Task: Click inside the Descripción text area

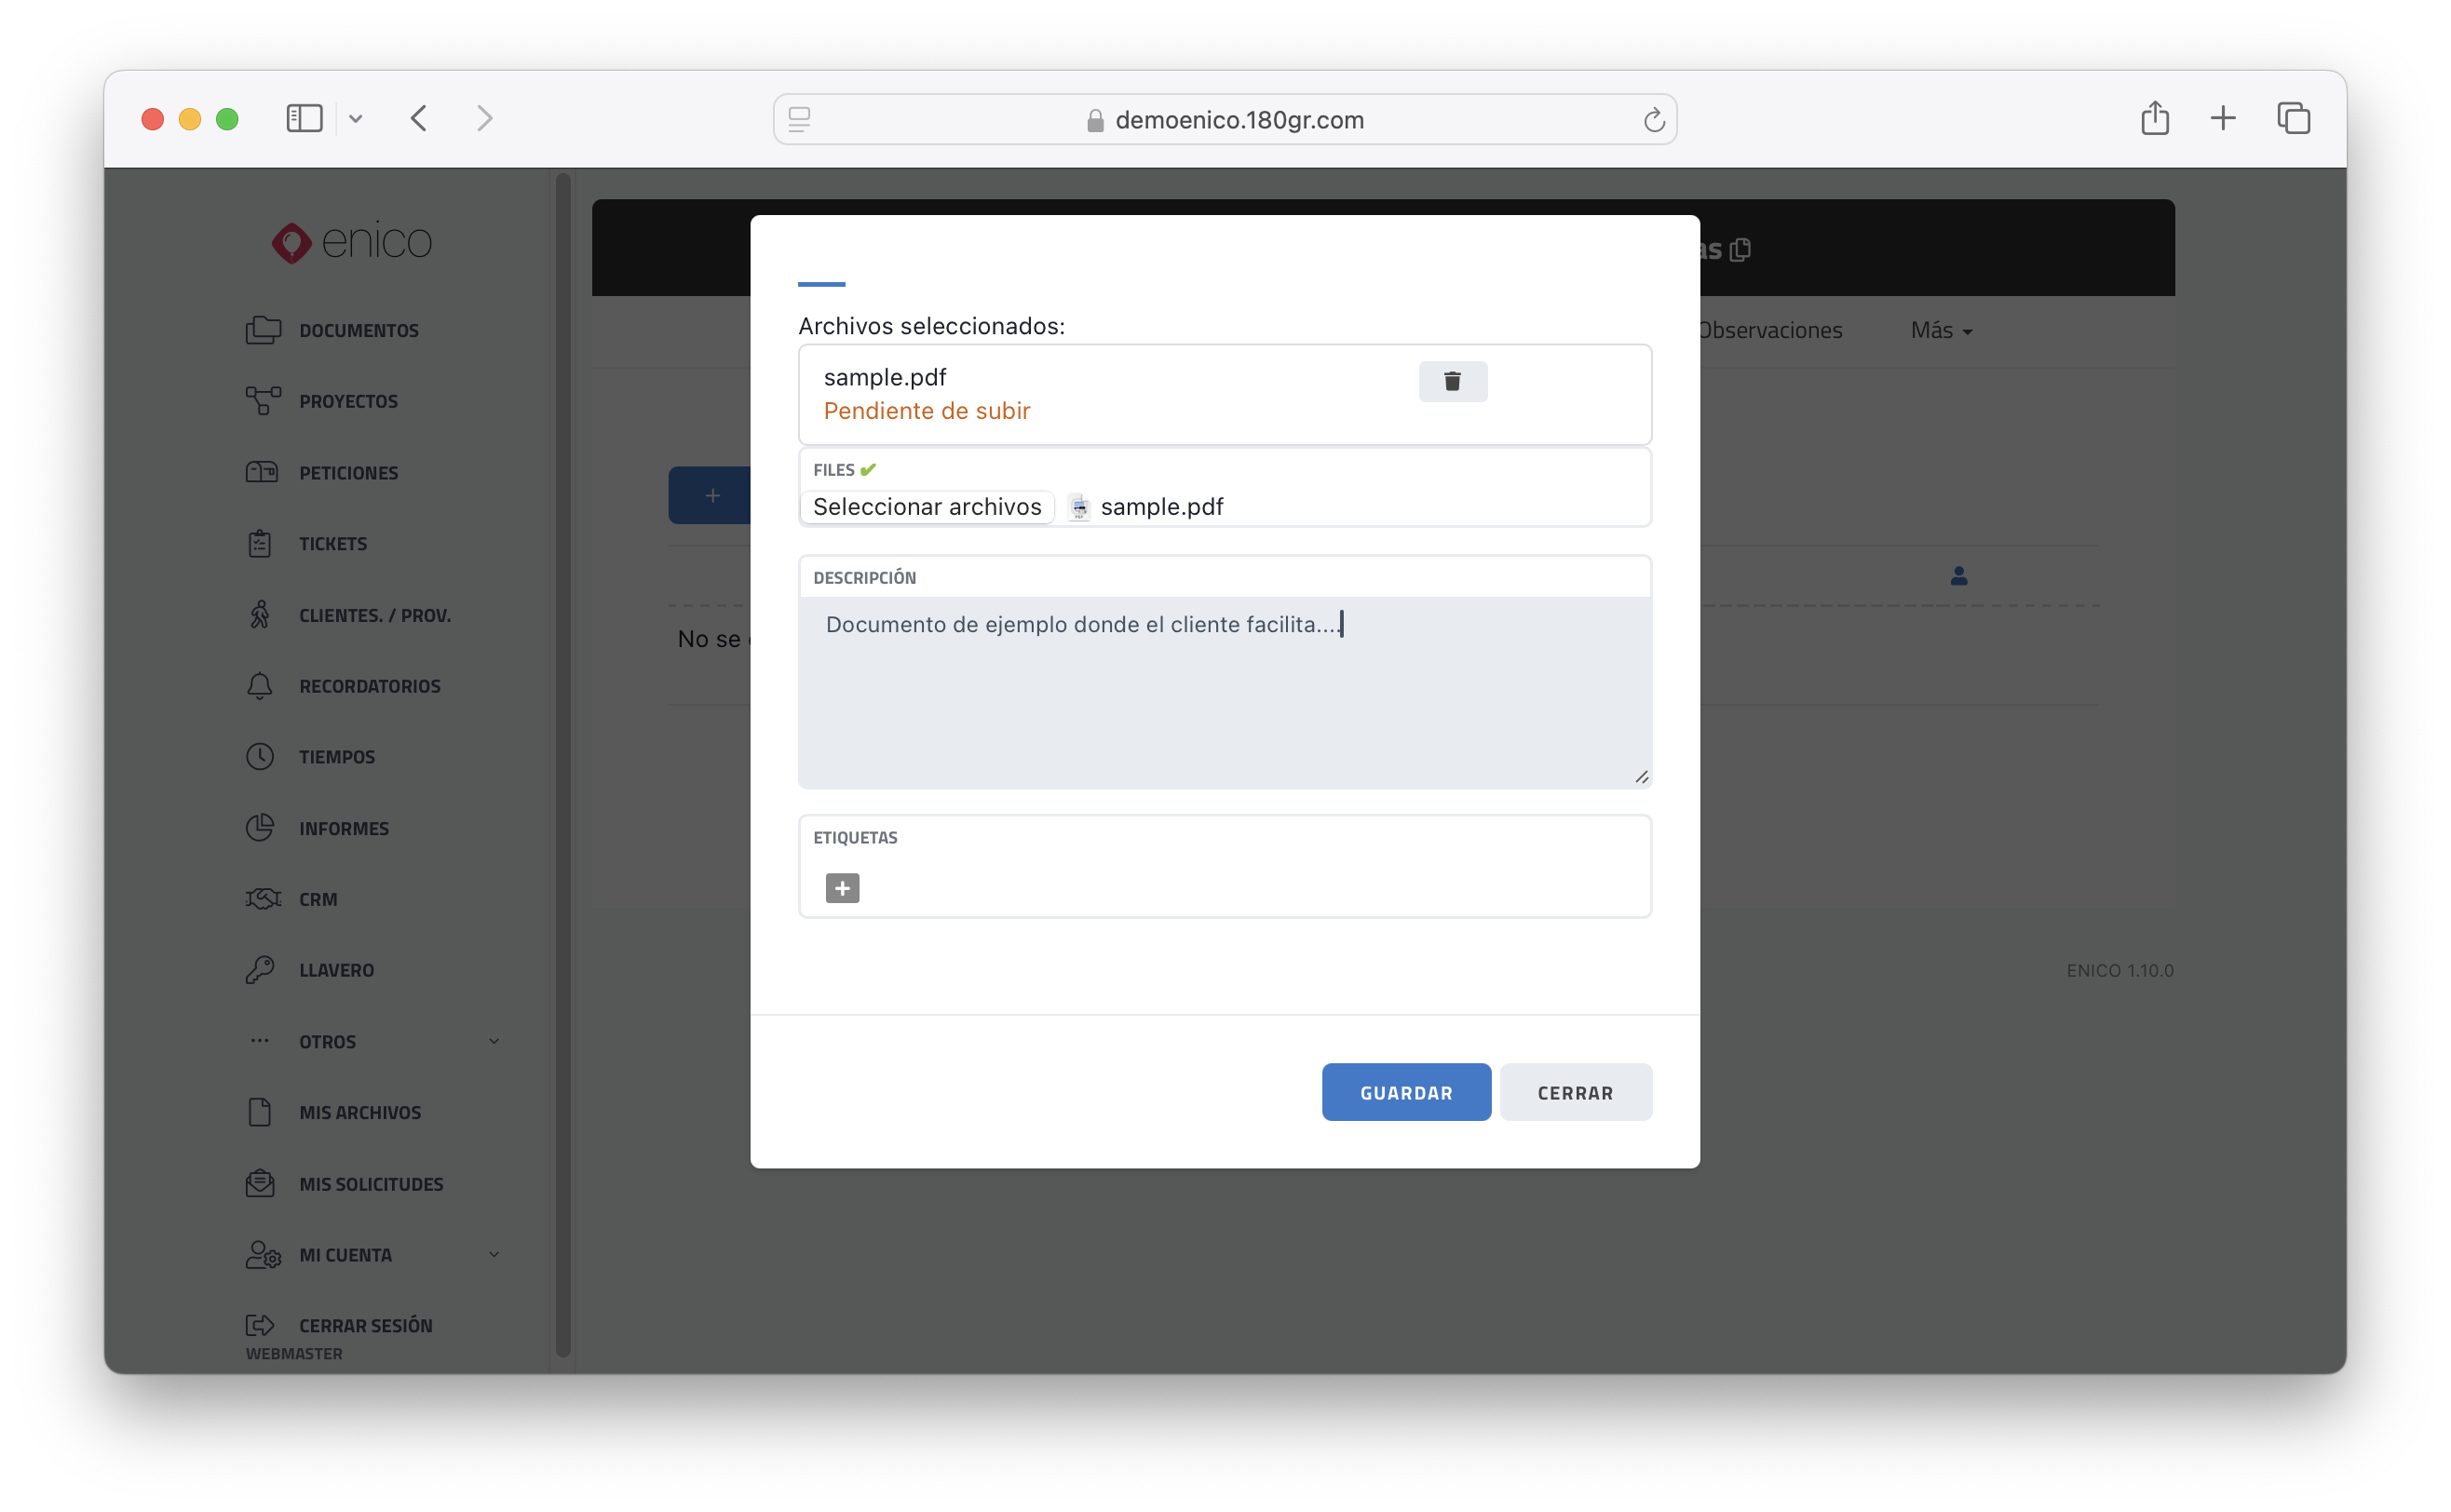Action: click(x=1224, y=700)
